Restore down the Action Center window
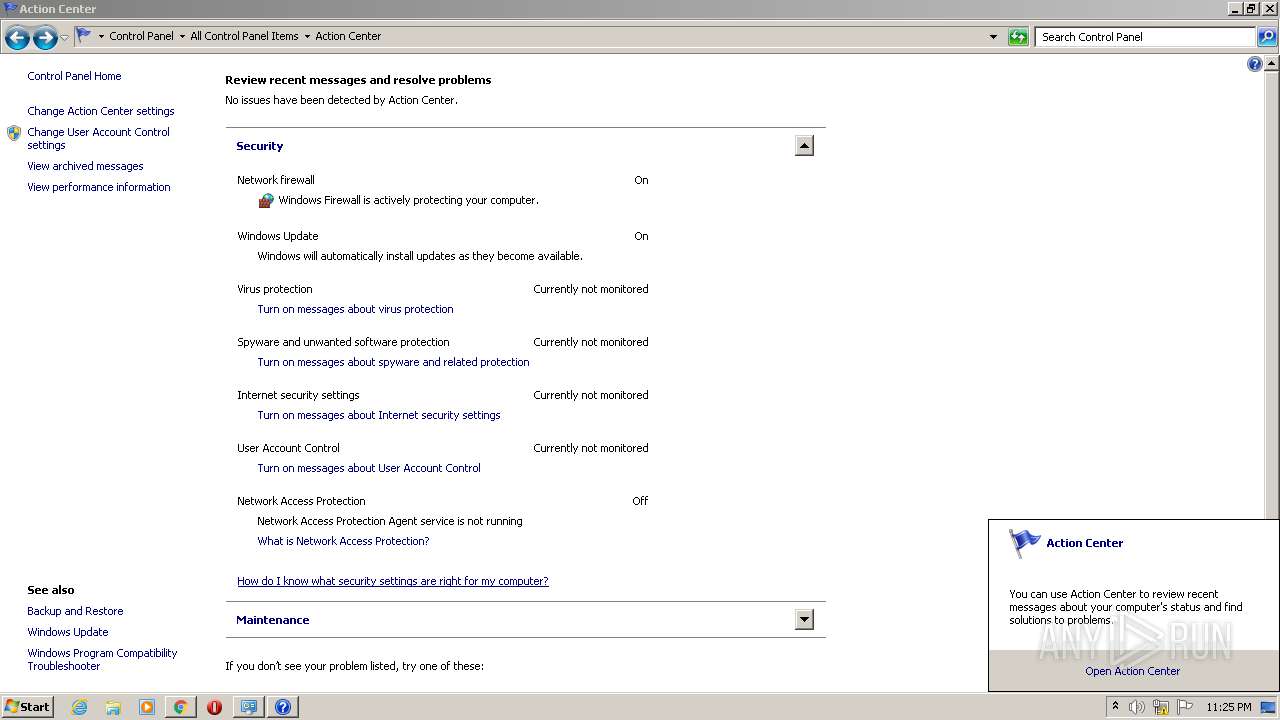This screenshot has width=1280, height=720. pyautogui.click(x=1251, y=8)
